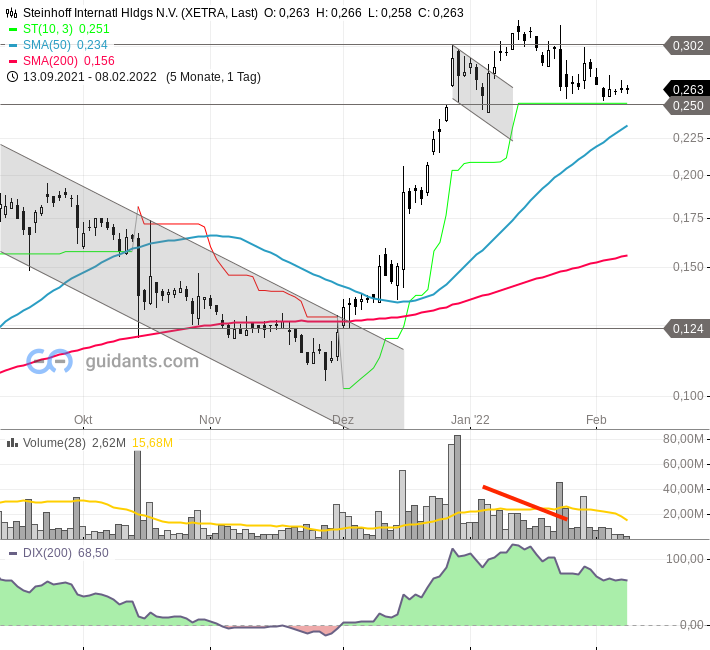
Task: Click the Volume(28) indicator label
Action: (54, 443)
